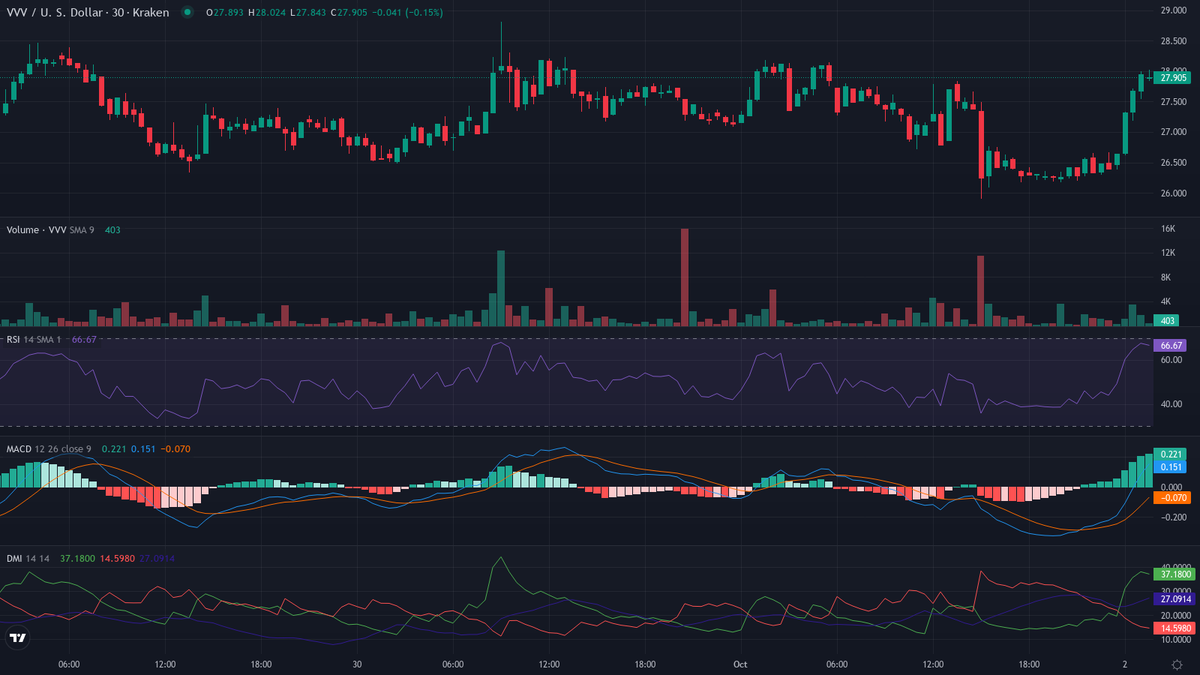Click the SMA 9 value 403 in Volume legend

pos(113,230)
